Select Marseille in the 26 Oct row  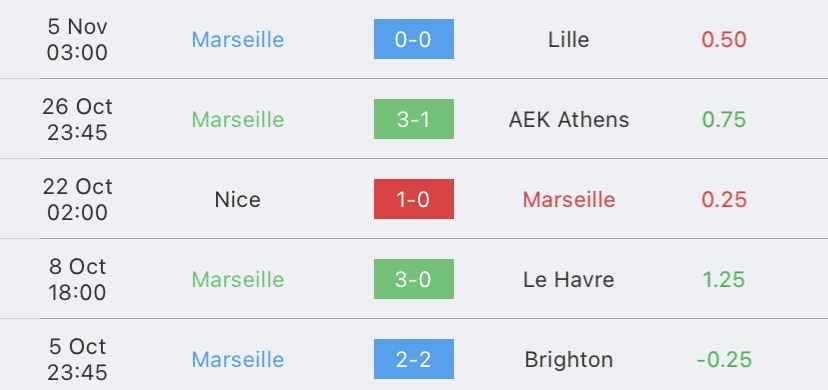[x=238, y=120]
